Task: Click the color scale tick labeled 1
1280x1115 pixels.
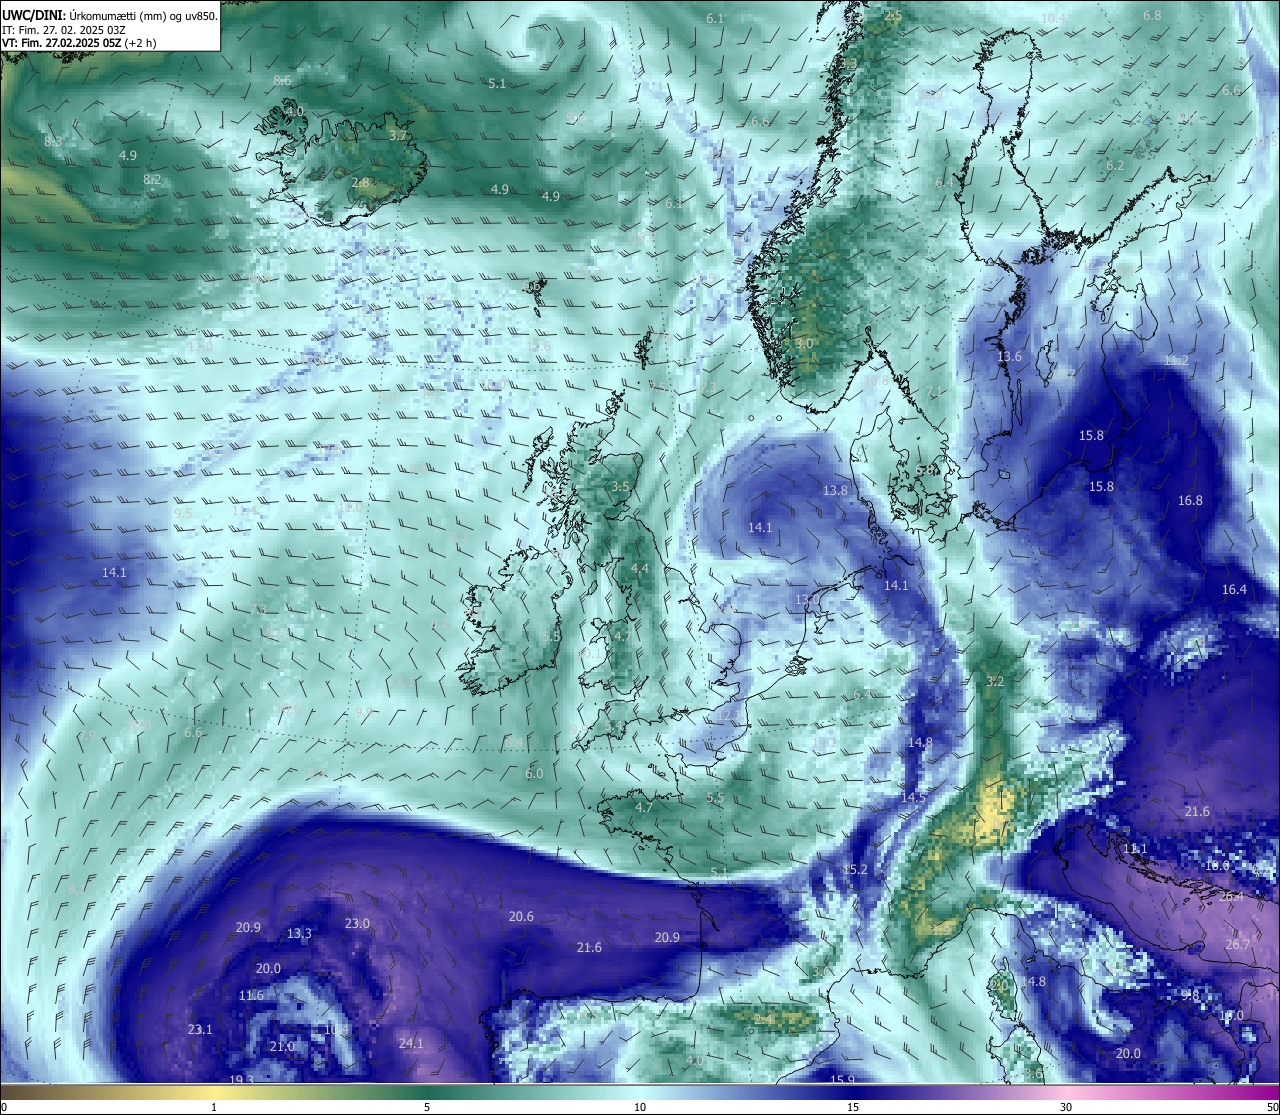Action: click(214, 1107)
